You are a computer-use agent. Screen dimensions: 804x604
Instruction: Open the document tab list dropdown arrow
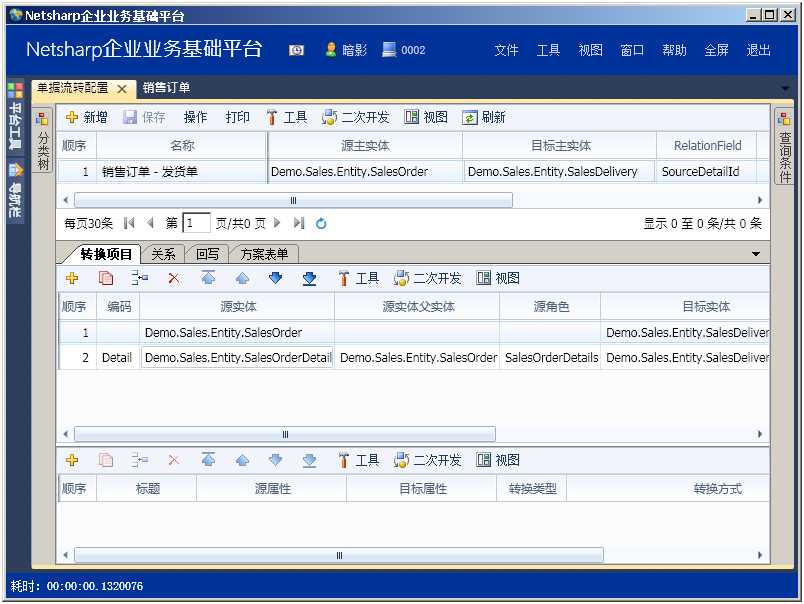point(785,89)
